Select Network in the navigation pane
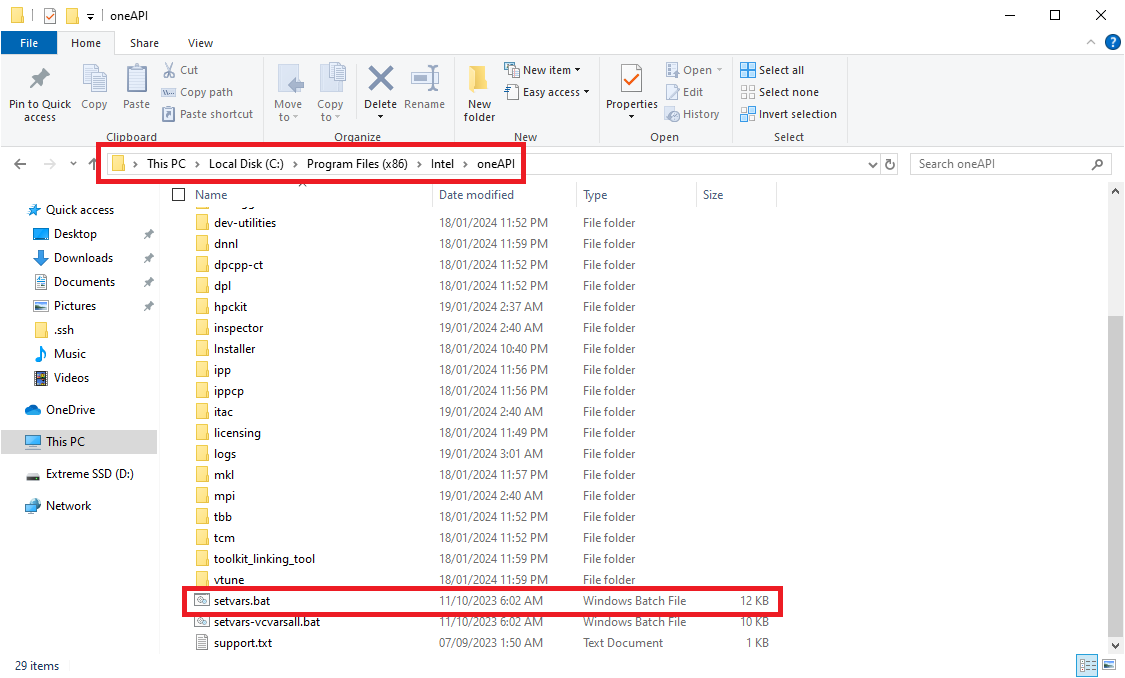Viewport: 1125px width, 678px height. pyautogui.click(x=68, y=506)
